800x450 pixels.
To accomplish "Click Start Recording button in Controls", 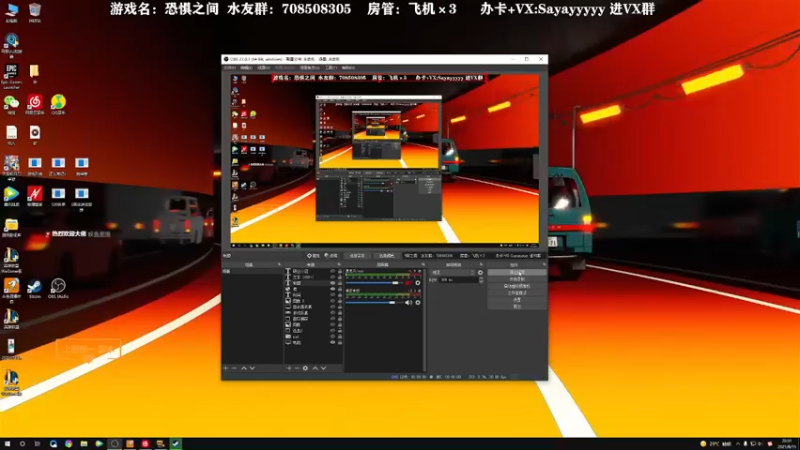I will coord(517,279).
